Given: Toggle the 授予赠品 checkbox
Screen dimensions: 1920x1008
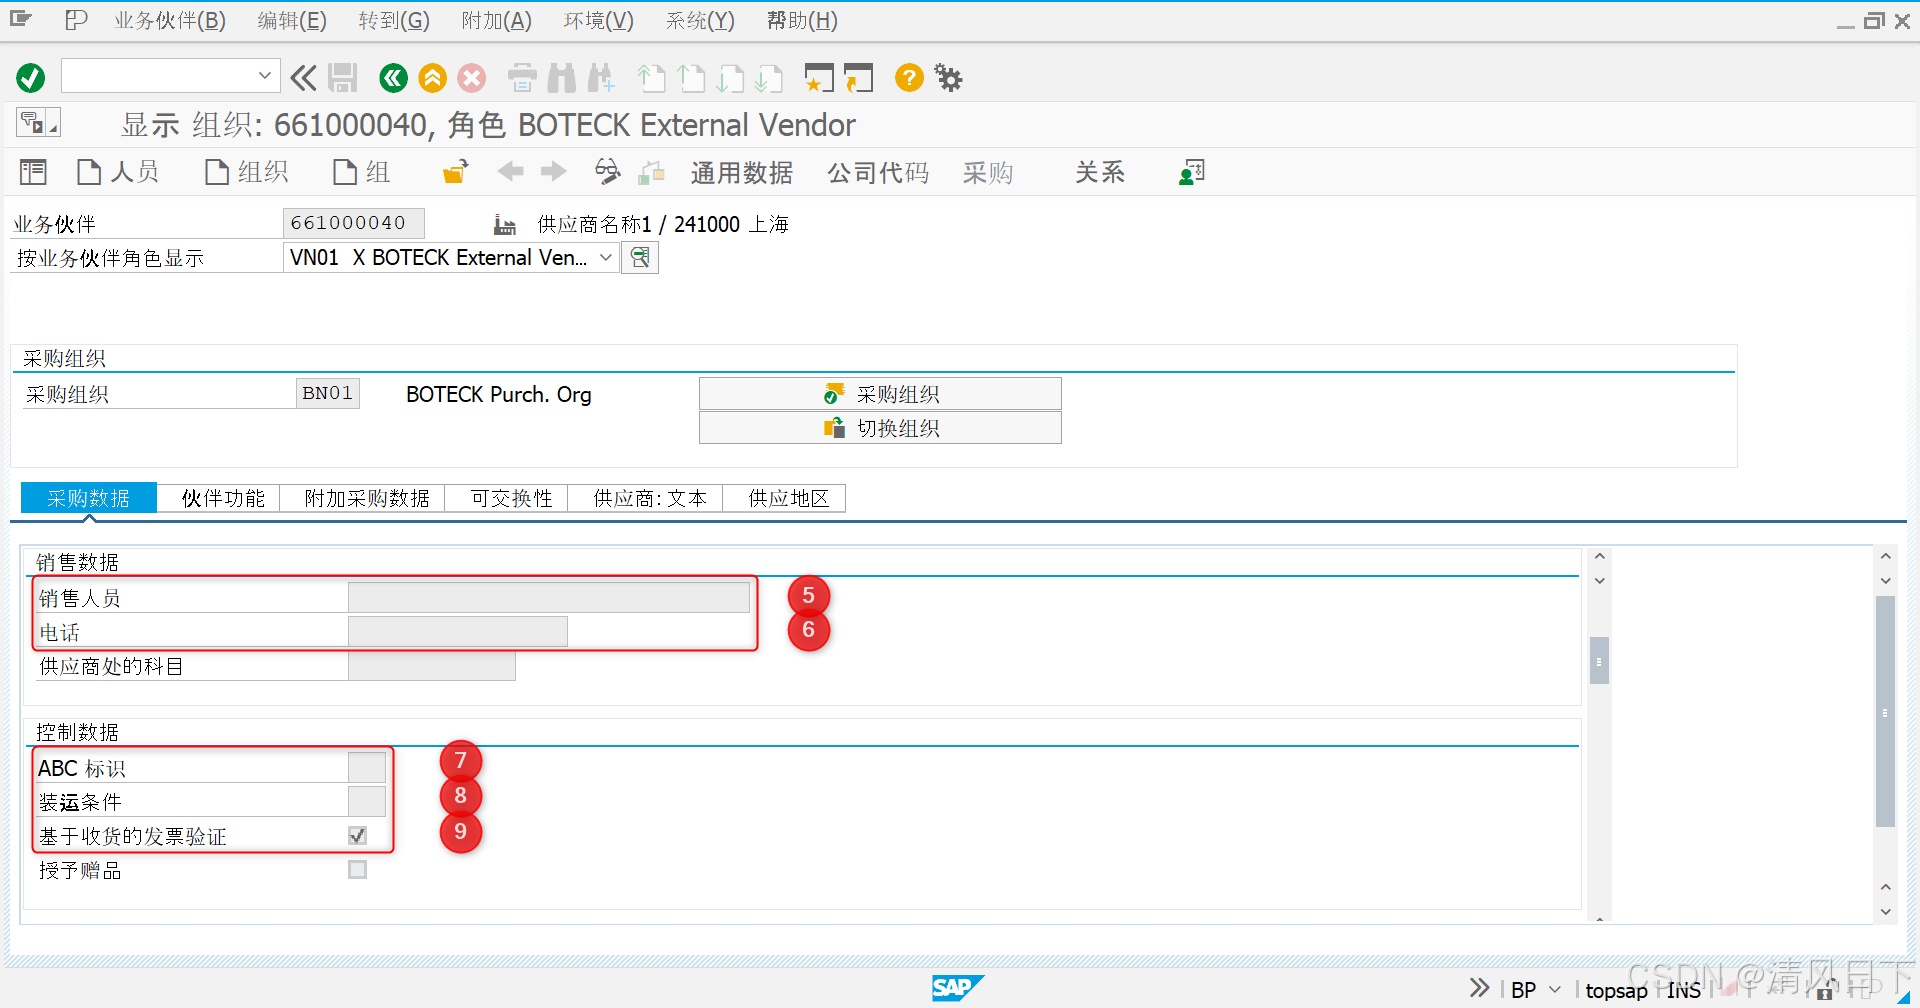Looking at the screenshot, I should (x=357, y=869).
